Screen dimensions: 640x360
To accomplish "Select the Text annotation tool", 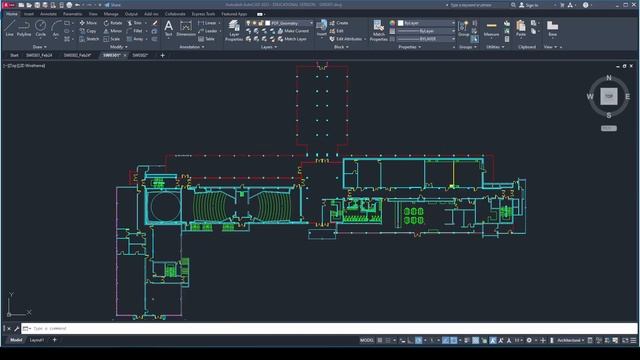I will click(x=169, y=29).
